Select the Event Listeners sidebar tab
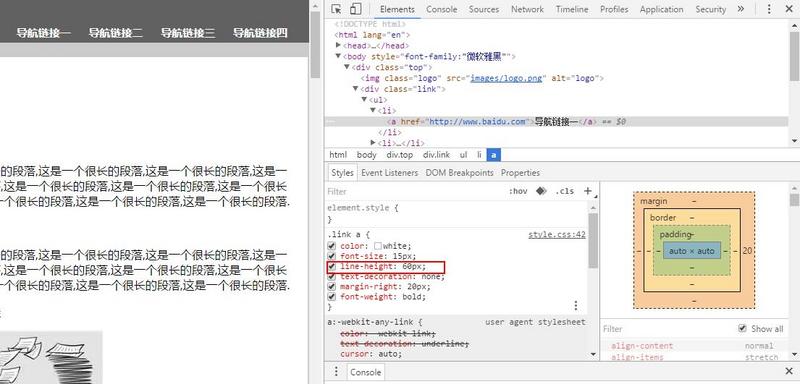Image resolution: width=800 pixels, height=384 pixels. pyautogui.click(x=389, y=173)
